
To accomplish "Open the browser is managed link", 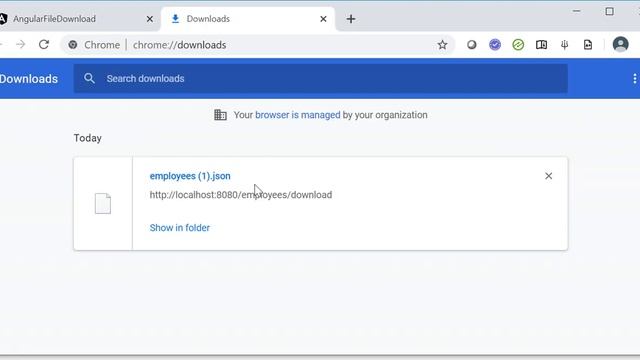I will click(298, 115).
